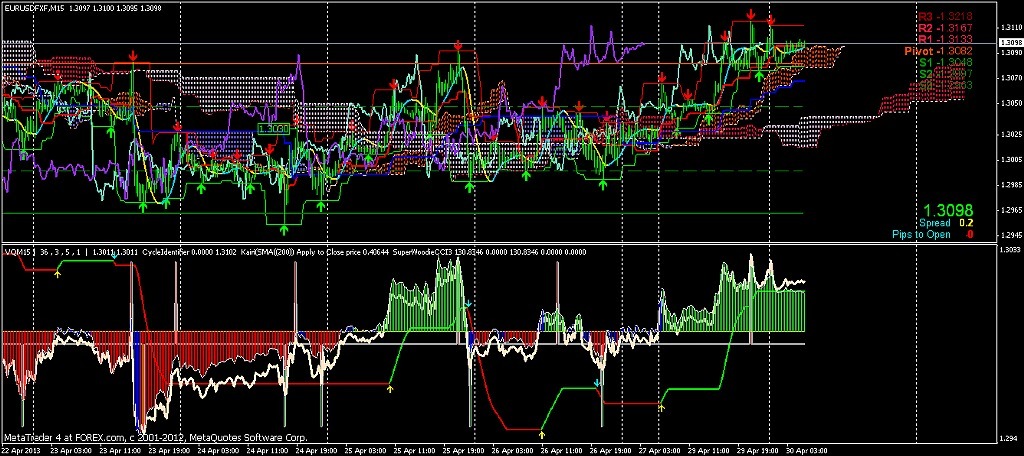Click the lowest yellow arrow in indicator window
1024x456 pixels.
(541, 434)
